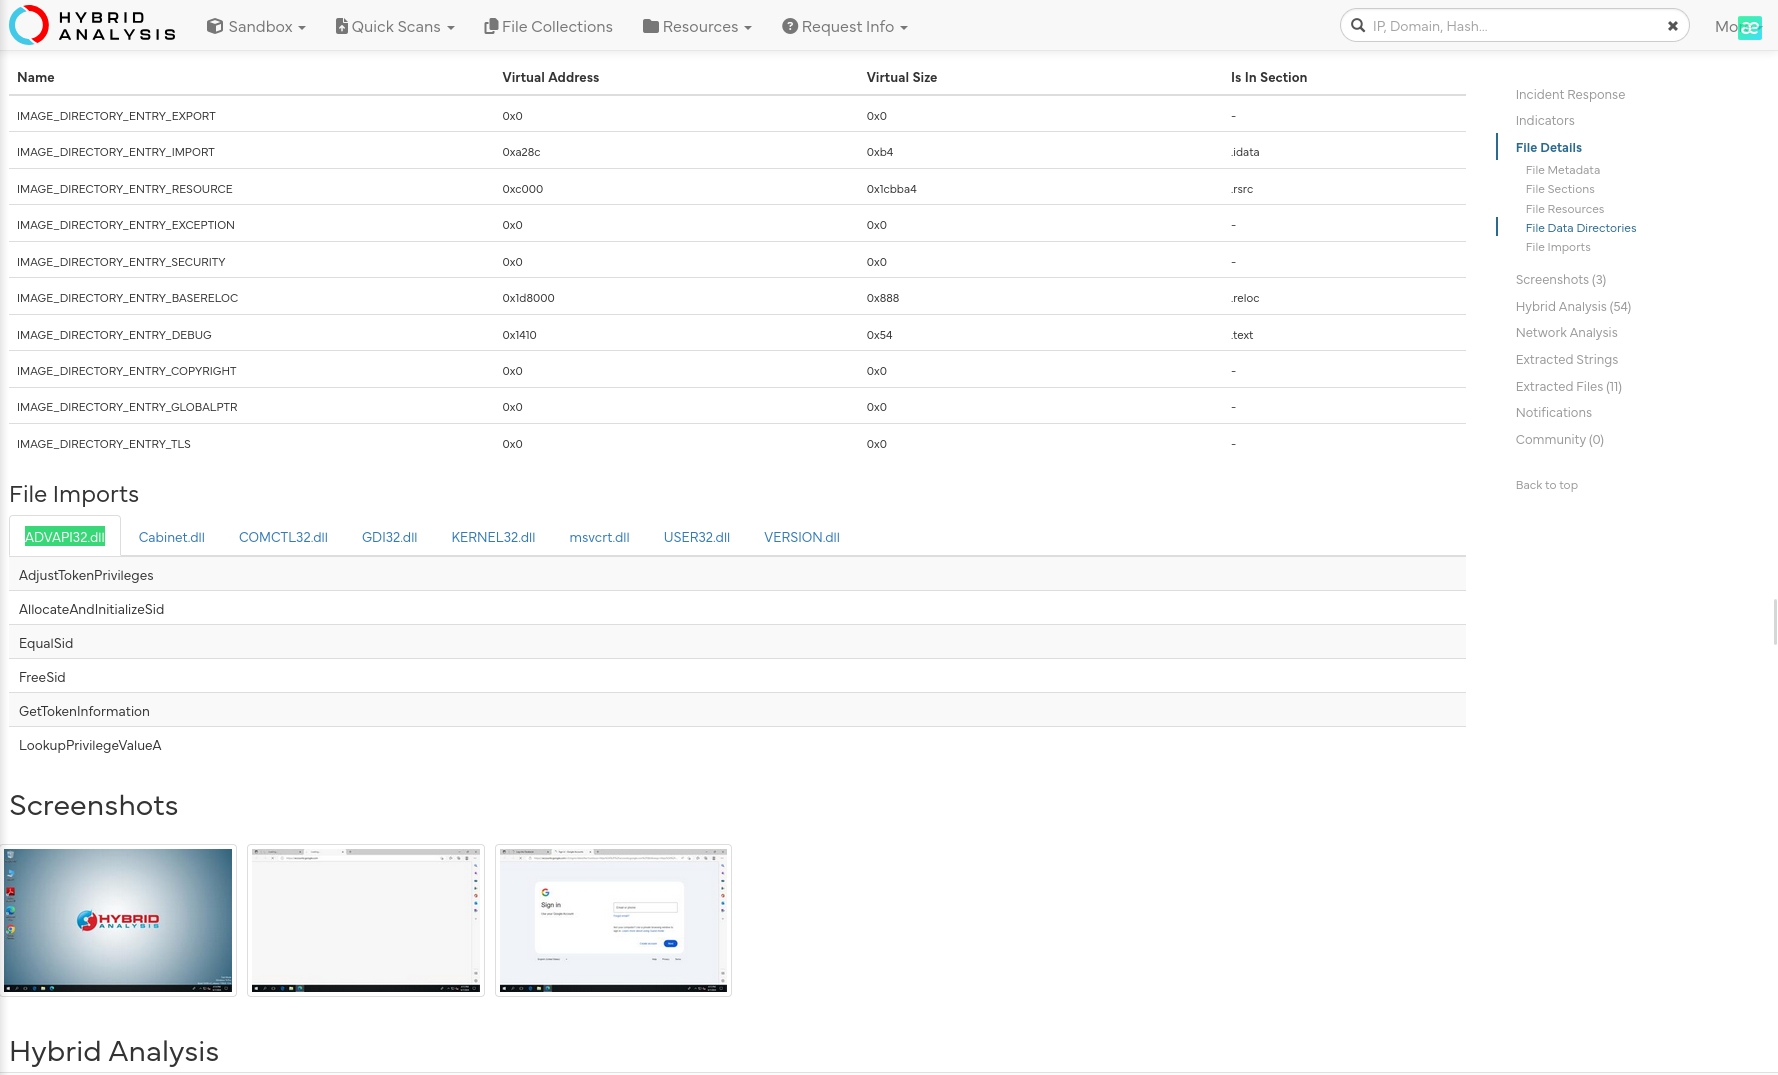Image resolution: width=1778 pixels, height=1075 pixels.
Task: Clear the search field with X icon
Action: click(1672, 26)
